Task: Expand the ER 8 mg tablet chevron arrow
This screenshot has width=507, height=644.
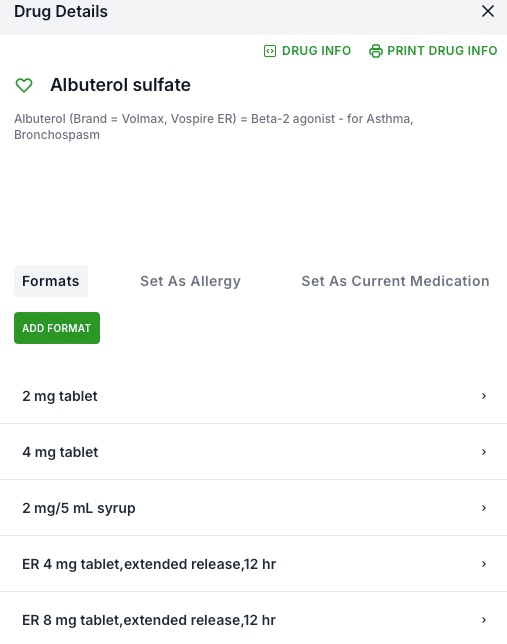Action: click(484, 620)
